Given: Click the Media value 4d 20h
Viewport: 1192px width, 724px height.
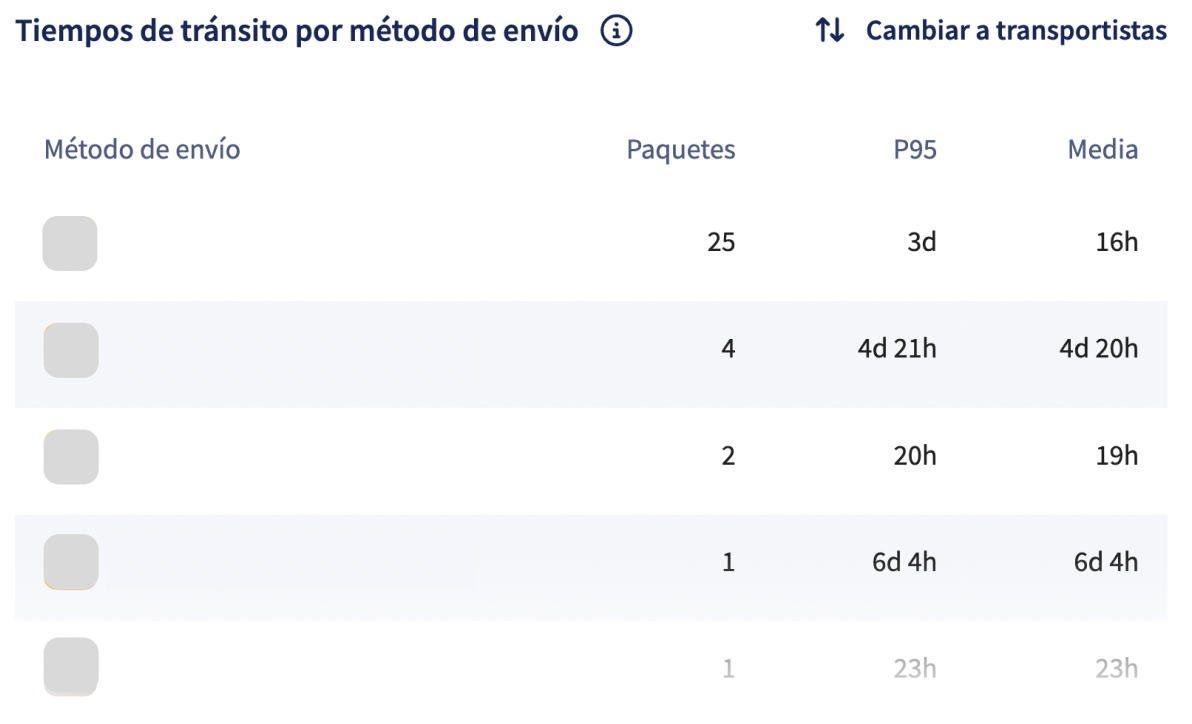Looking at the screenshot, I should (1098, 348).
